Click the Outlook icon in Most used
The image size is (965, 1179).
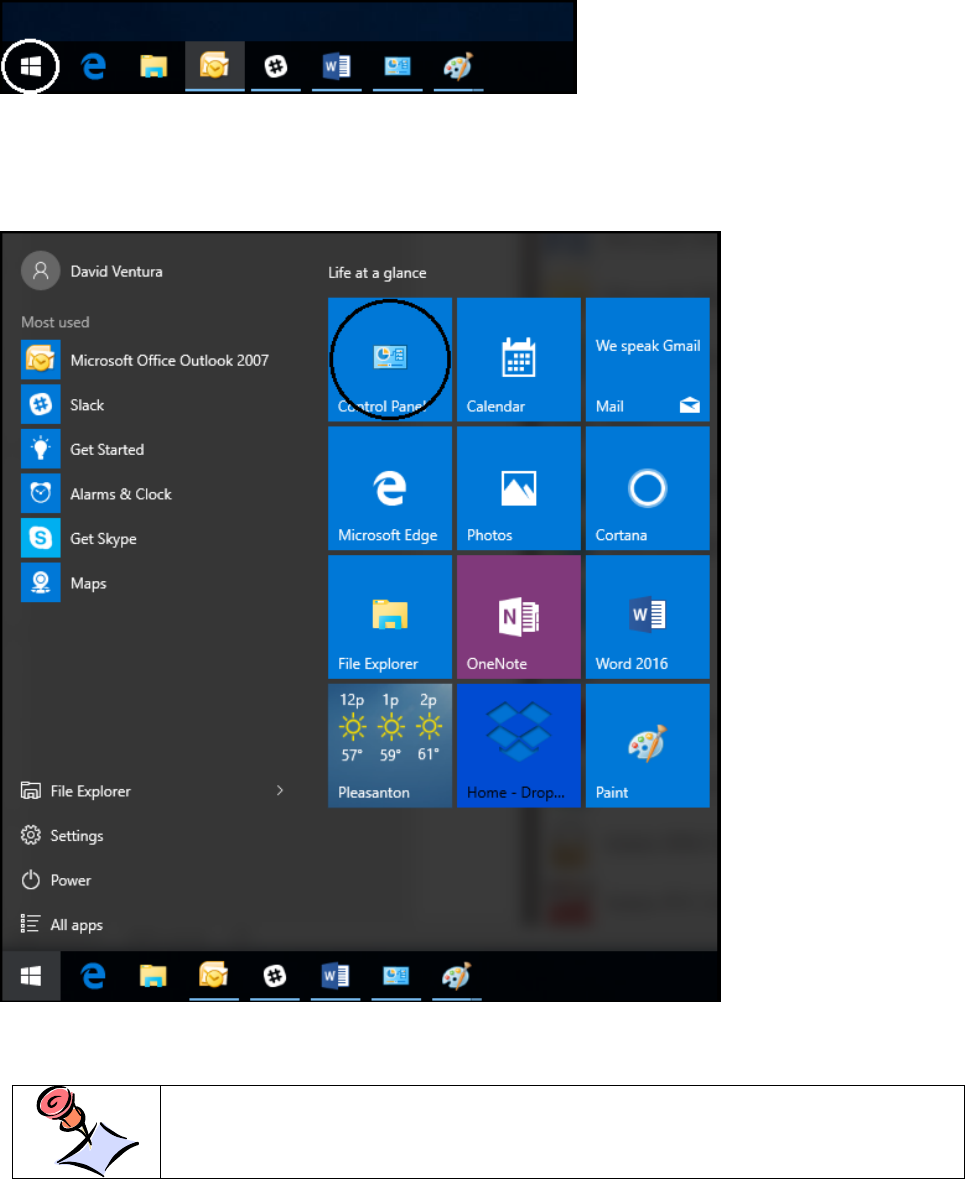tap(41, 360)
